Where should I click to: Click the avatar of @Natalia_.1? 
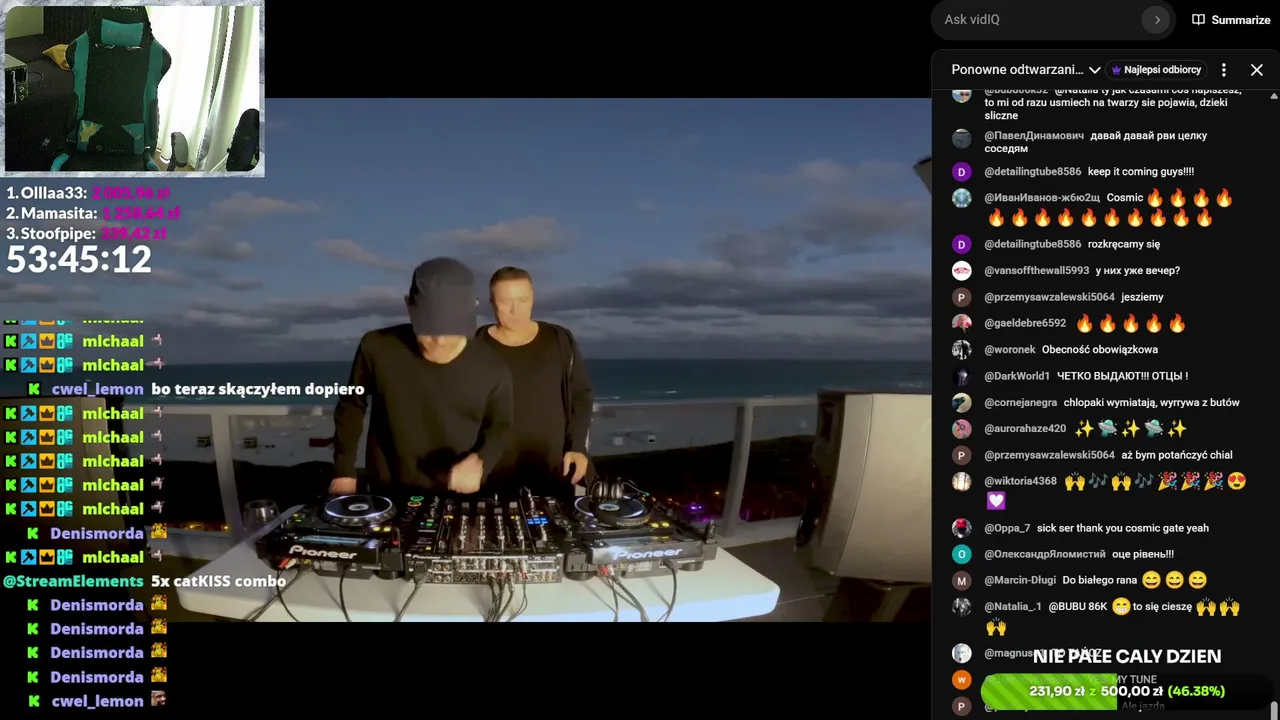click(x=961, y=607)
